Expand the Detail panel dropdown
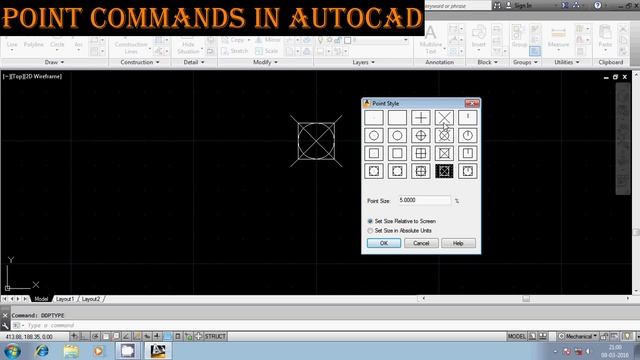640x360 pixels. (194, 62)
